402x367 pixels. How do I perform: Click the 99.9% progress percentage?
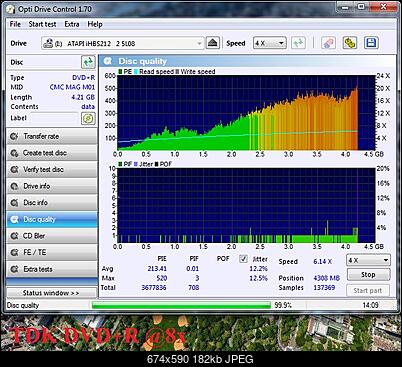[283, 305]
